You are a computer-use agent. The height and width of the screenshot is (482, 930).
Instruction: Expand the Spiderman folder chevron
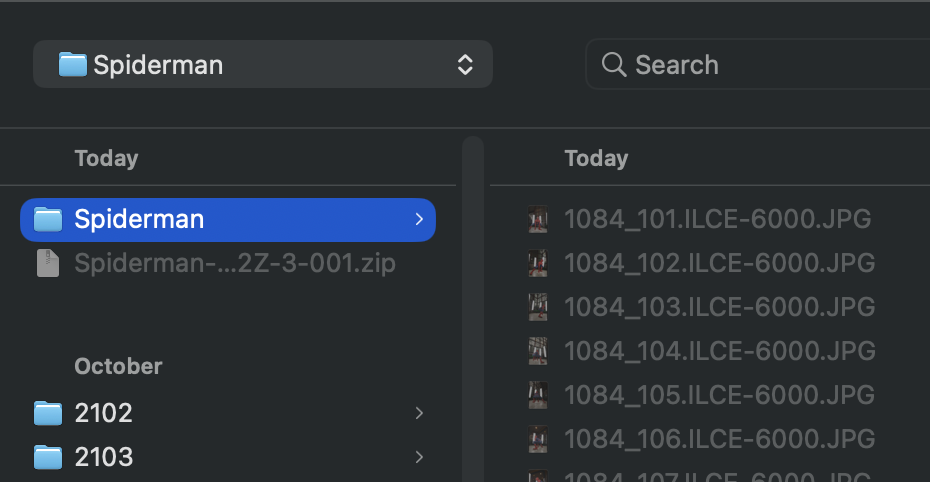(419, 219)
